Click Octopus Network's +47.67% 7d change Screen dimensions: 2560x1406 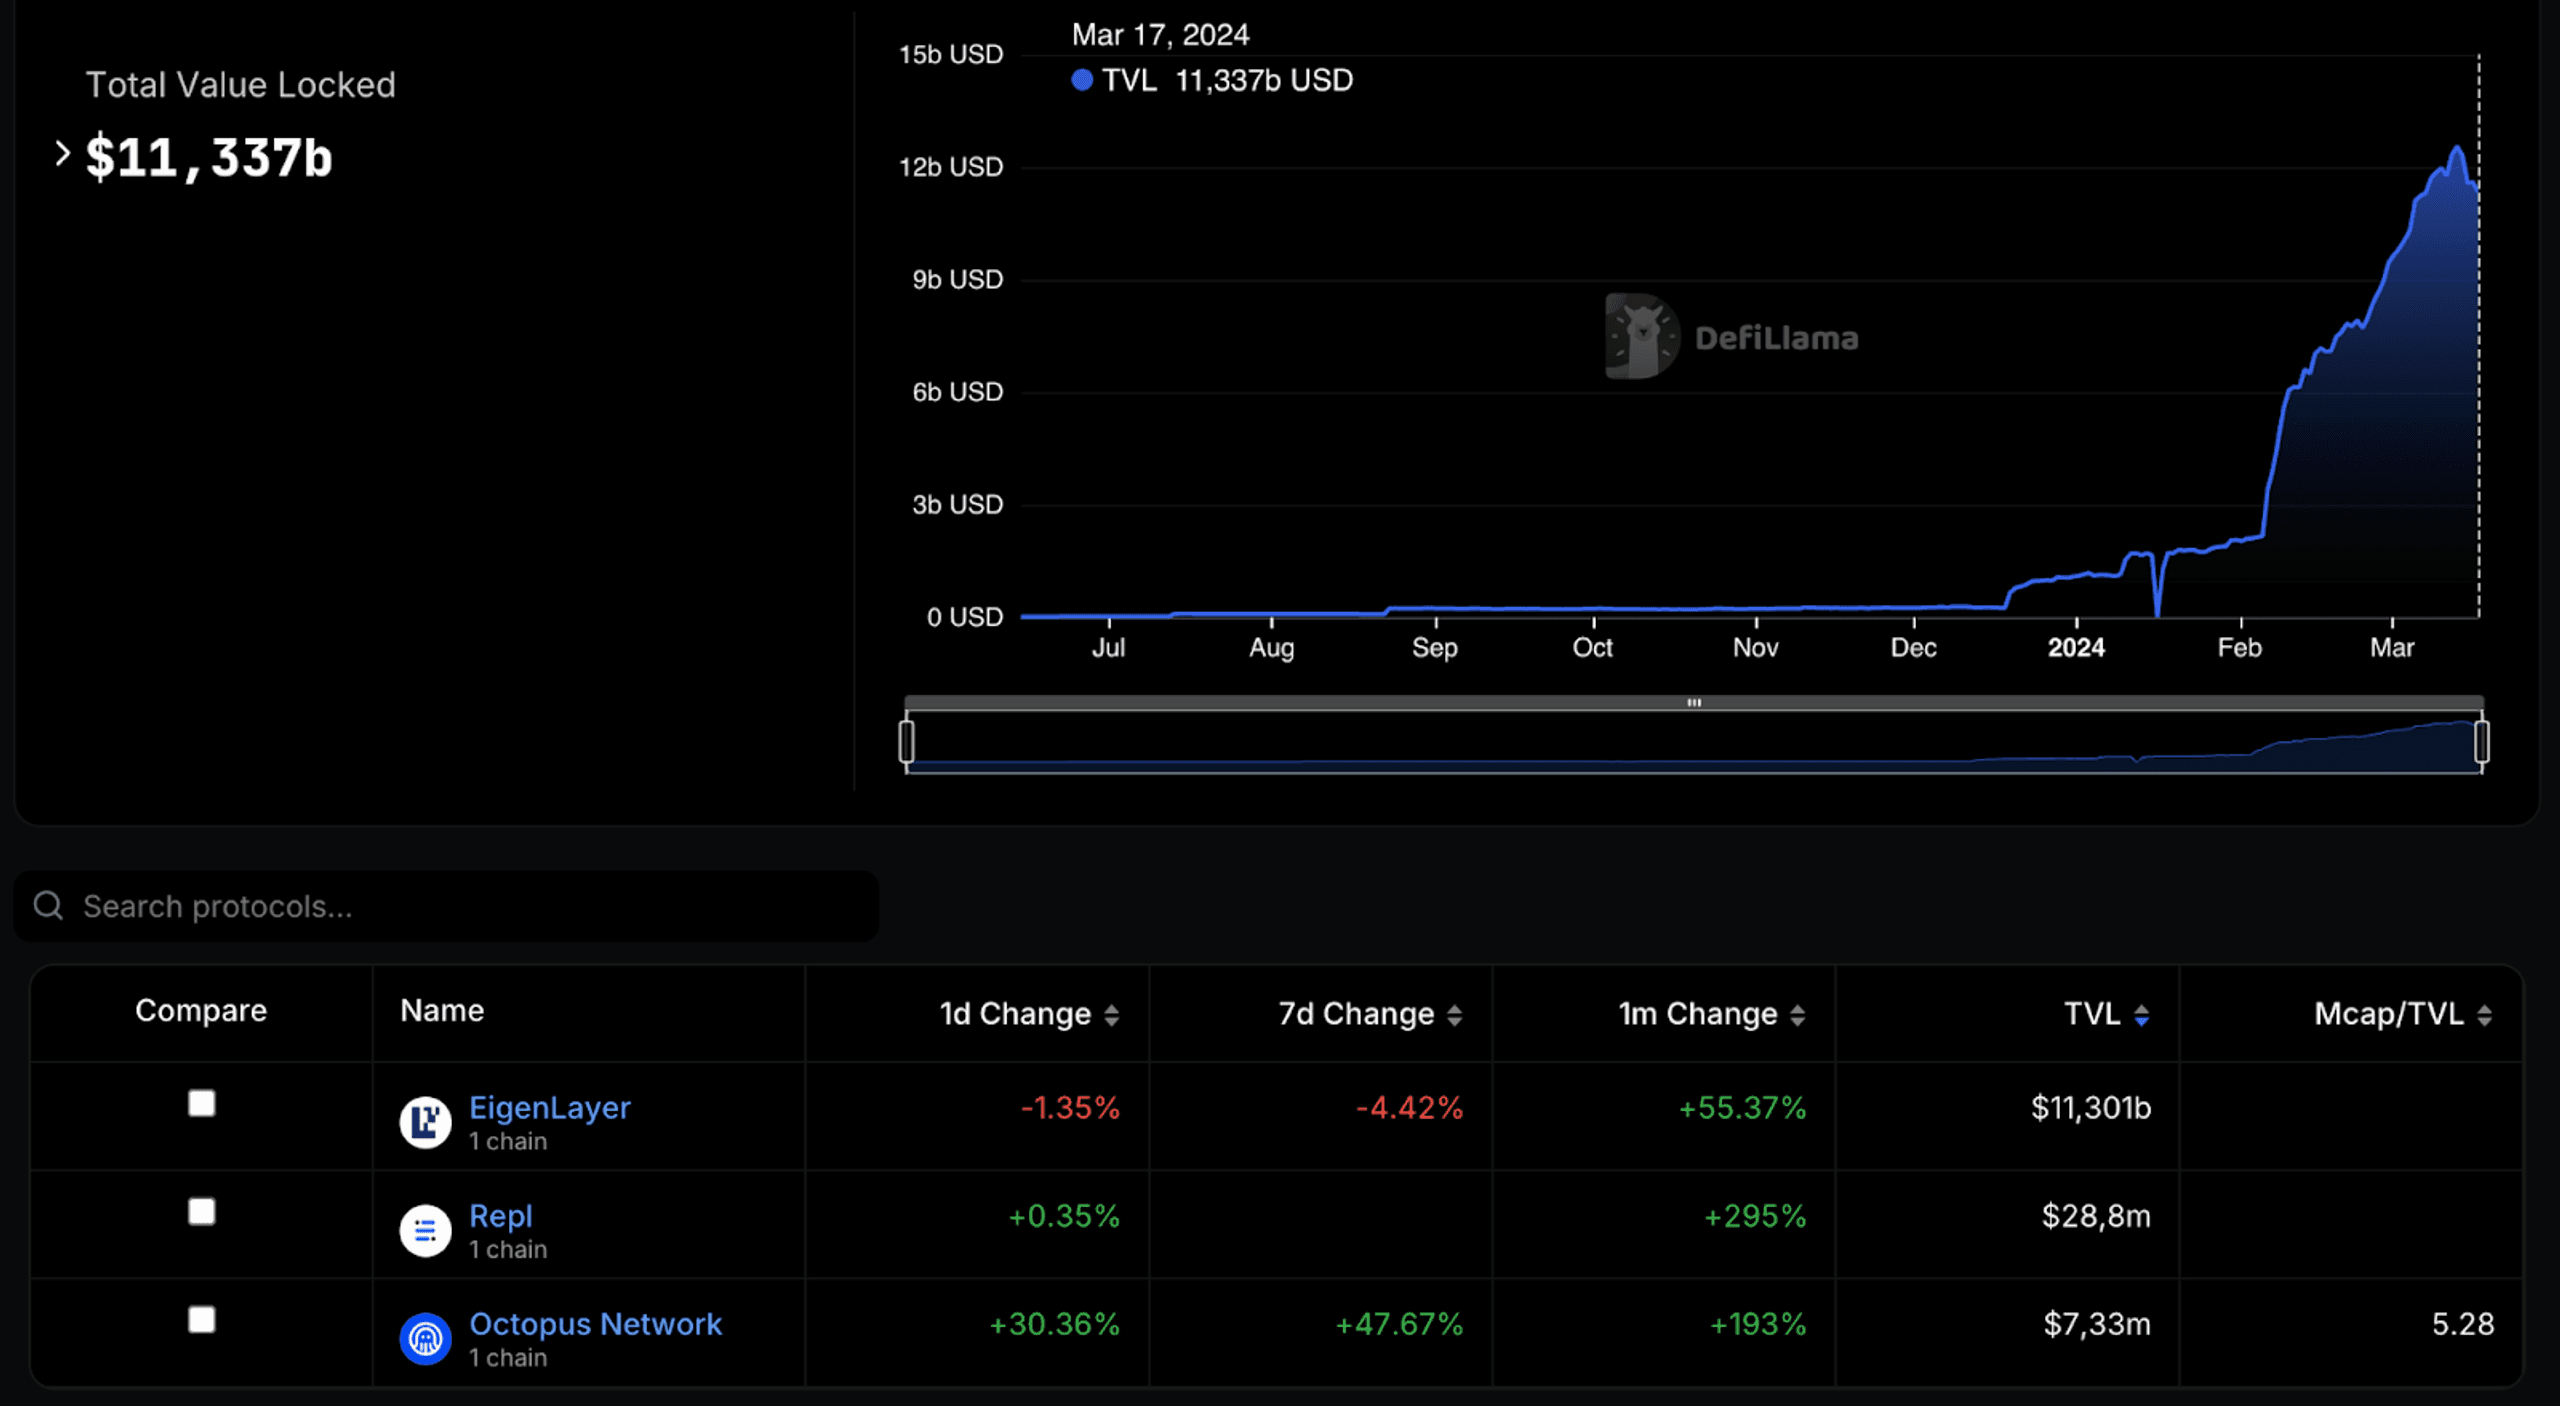tap(1399, 1323)
